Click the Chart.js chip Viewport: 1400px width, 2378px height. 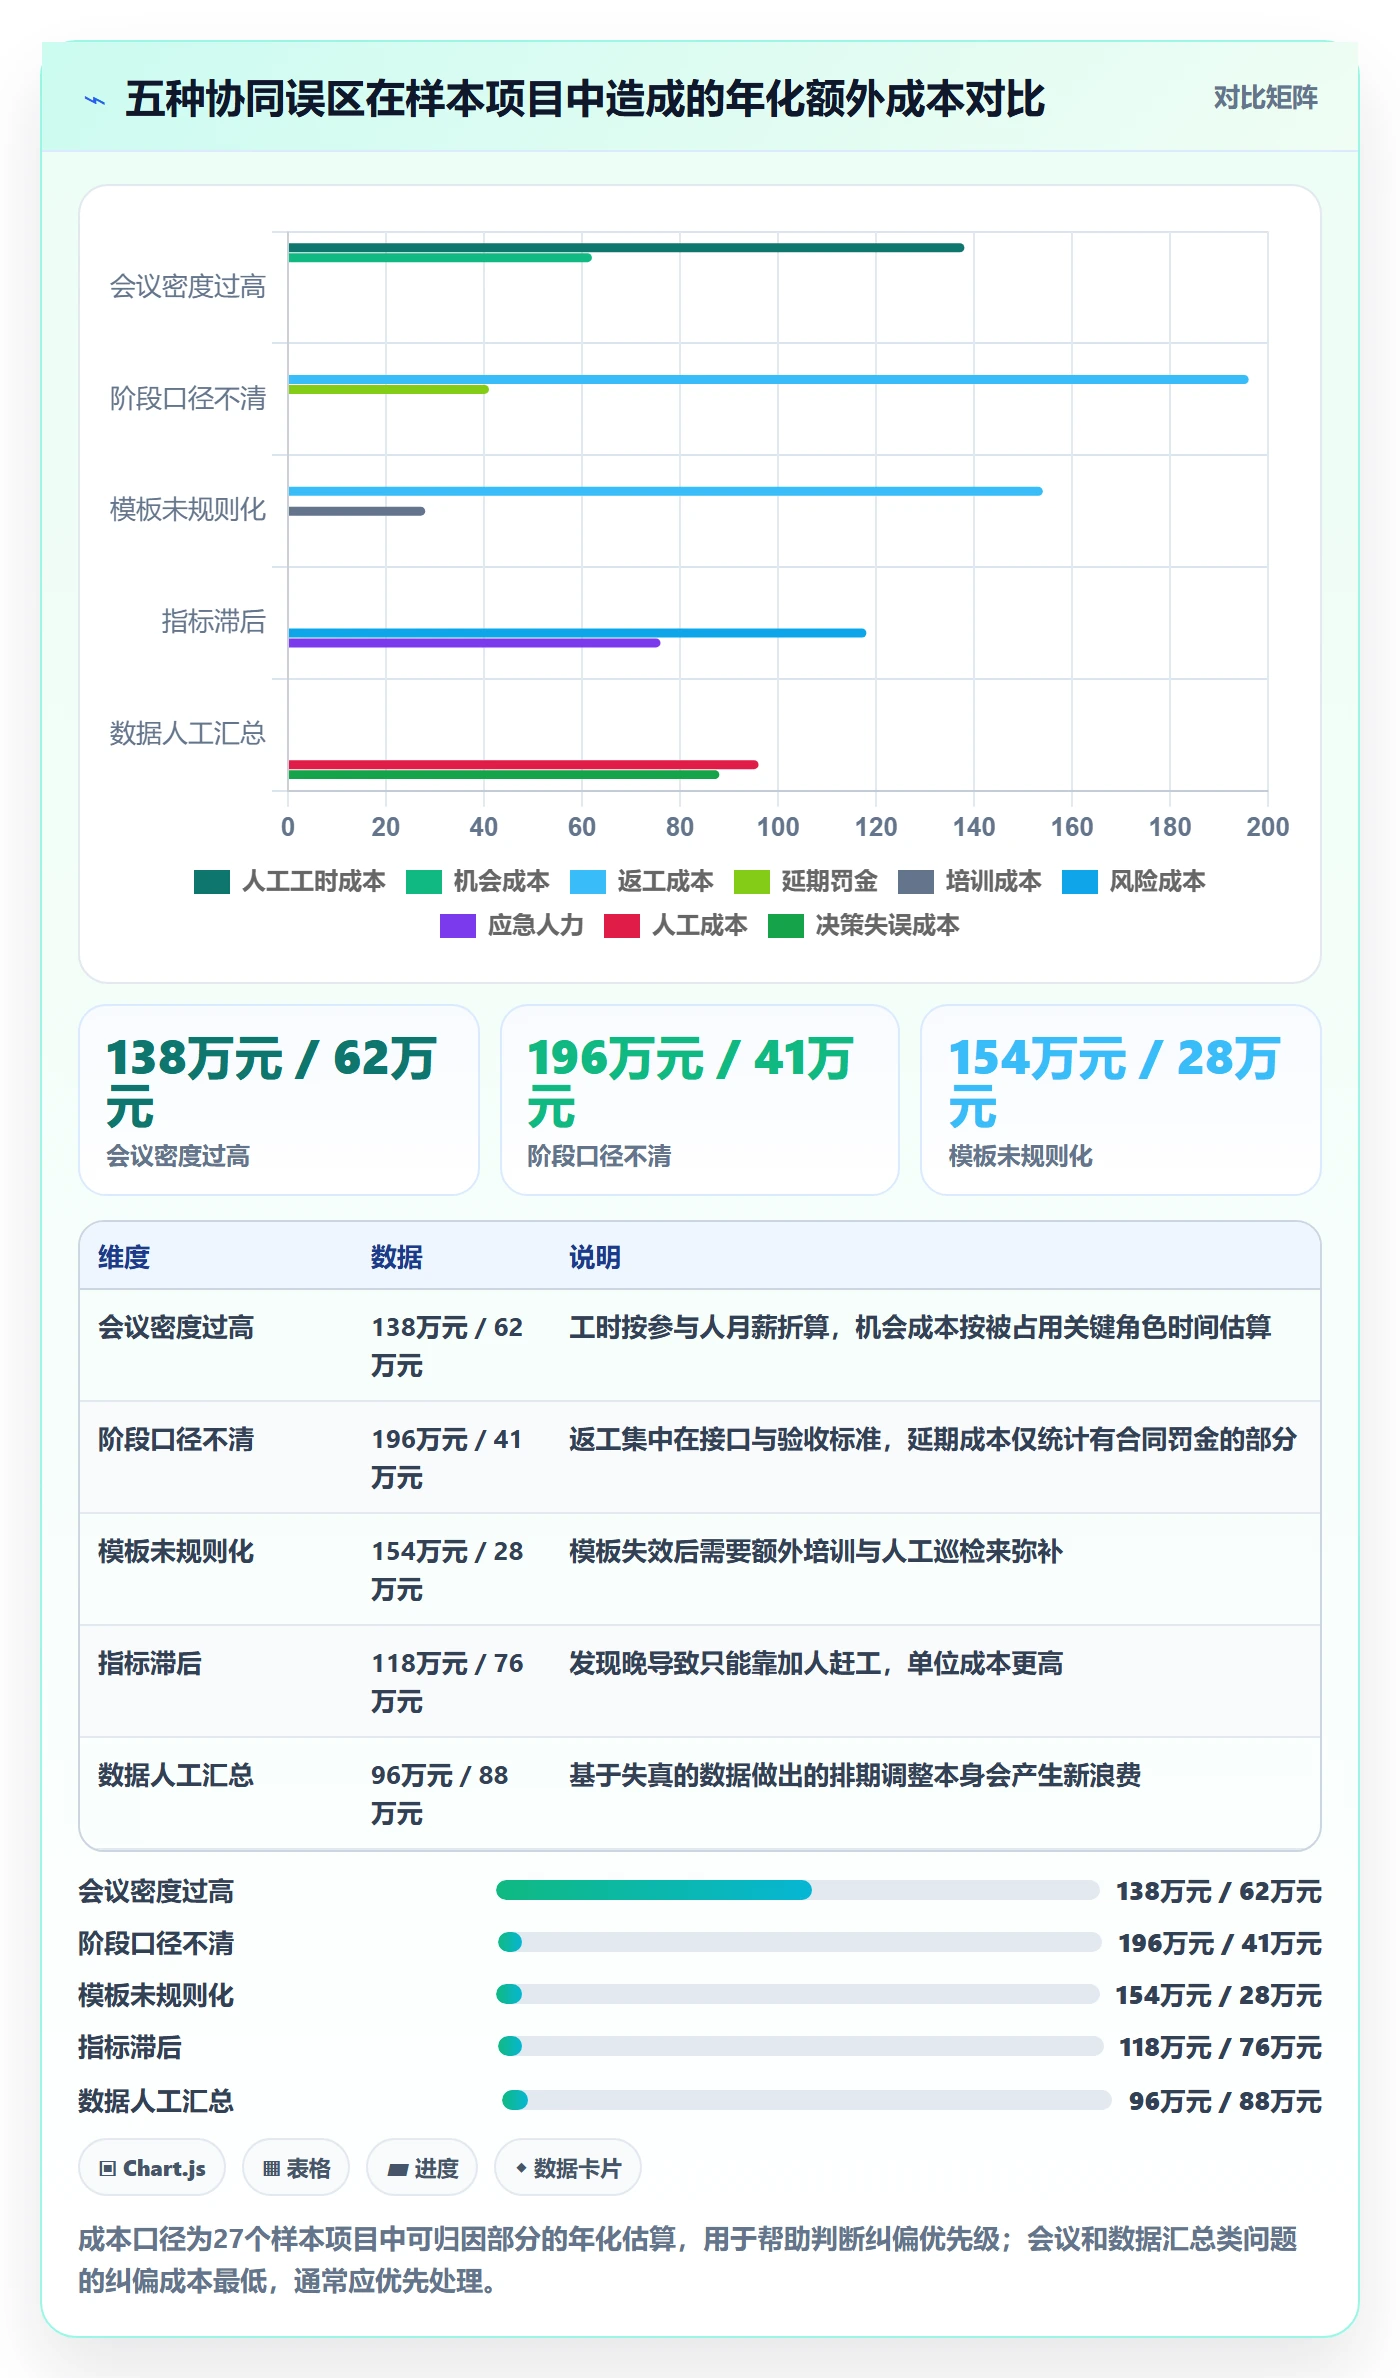[x=152, y=2167]
